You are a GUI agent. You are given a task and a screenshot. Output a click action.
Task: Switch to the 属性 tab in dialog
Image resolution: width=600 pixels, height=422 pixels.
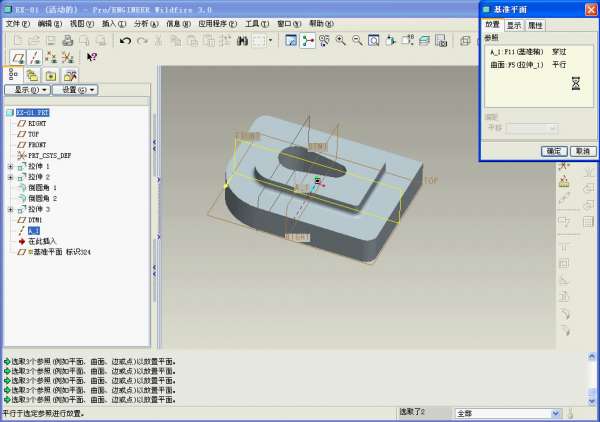coord(535,25)
